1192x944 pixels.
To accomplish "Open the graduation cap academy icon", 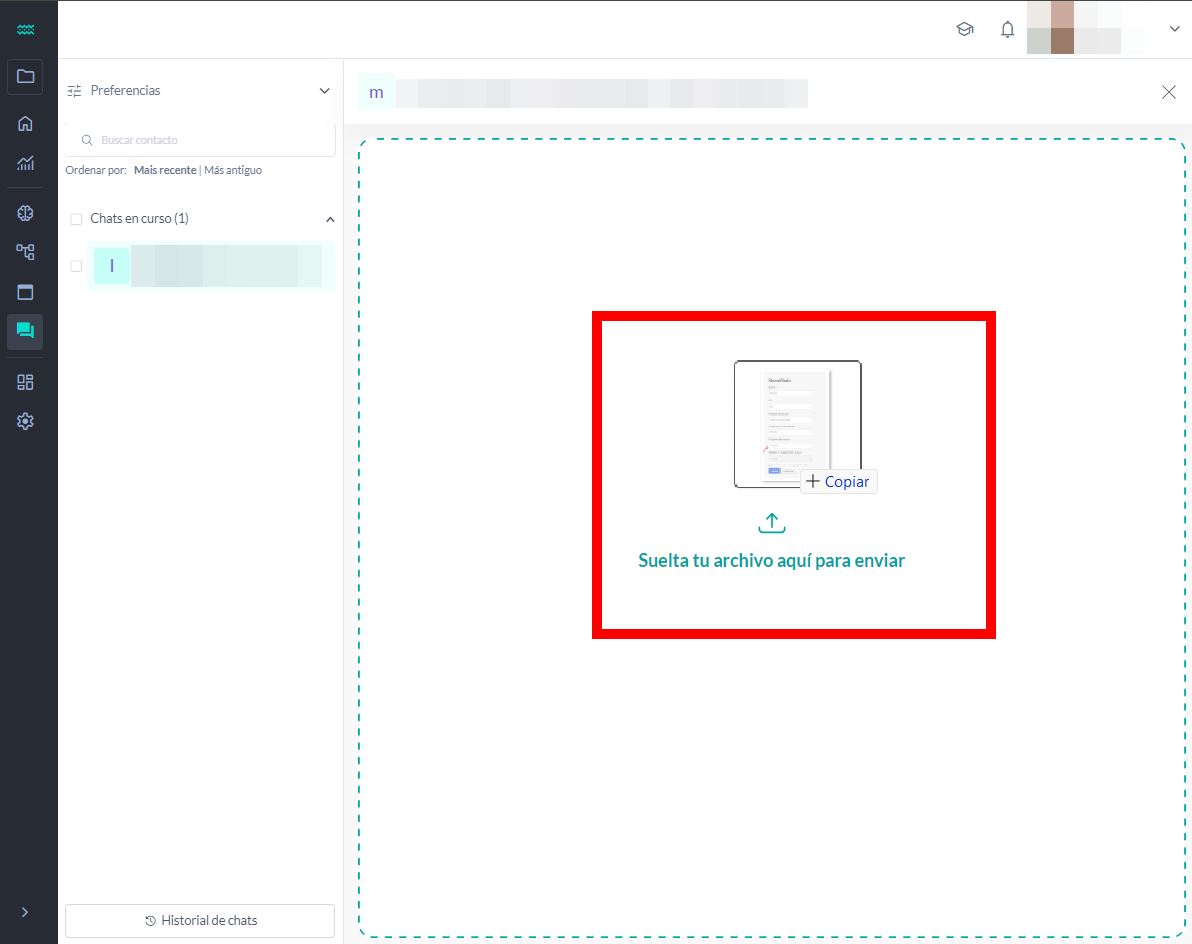I will click(x=964, y=30).
